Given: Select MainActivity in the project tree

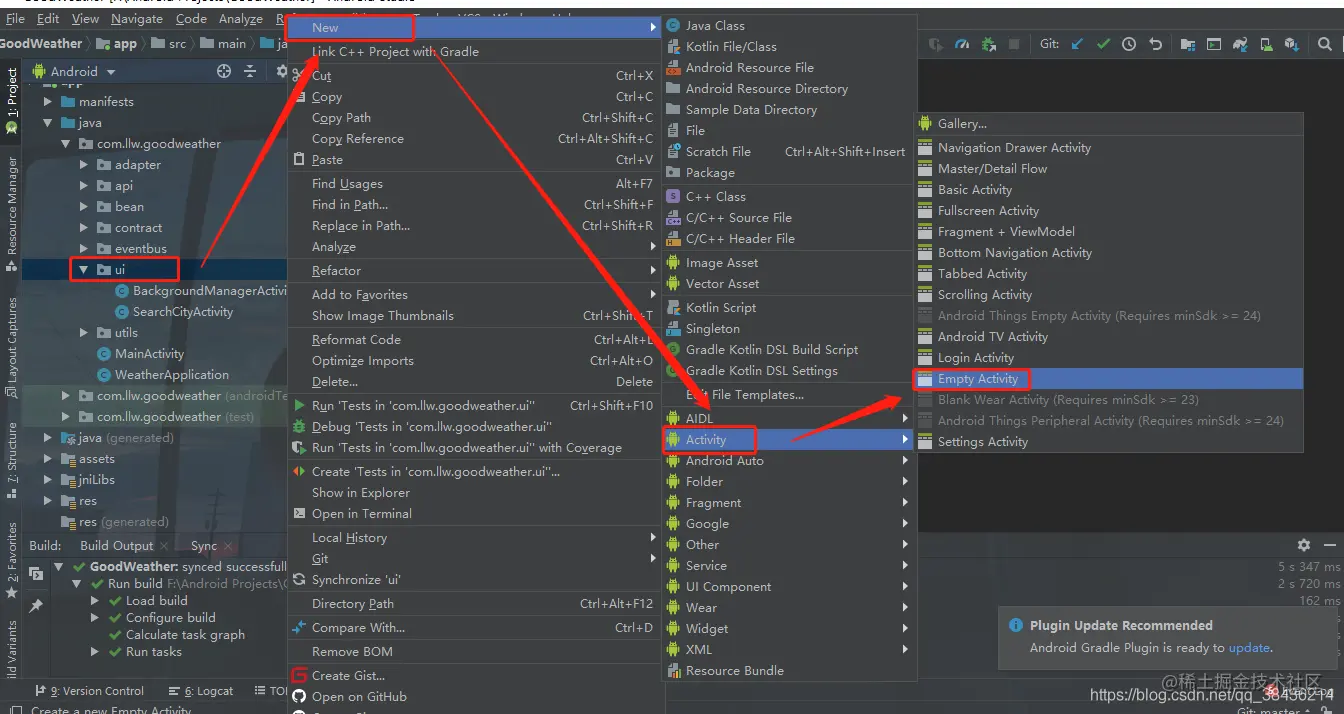Looking at the screenshot, I should [150, 354].
